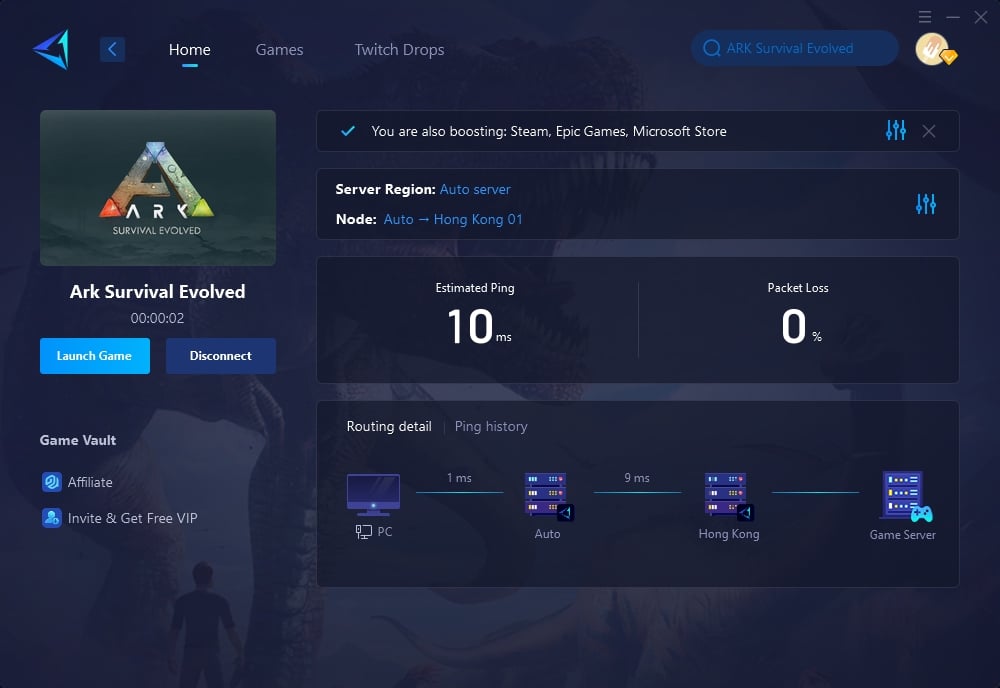The width and height of the screenshot is (1000, 688).
Task: Click the Estimated Ping label
Action: 474,288
